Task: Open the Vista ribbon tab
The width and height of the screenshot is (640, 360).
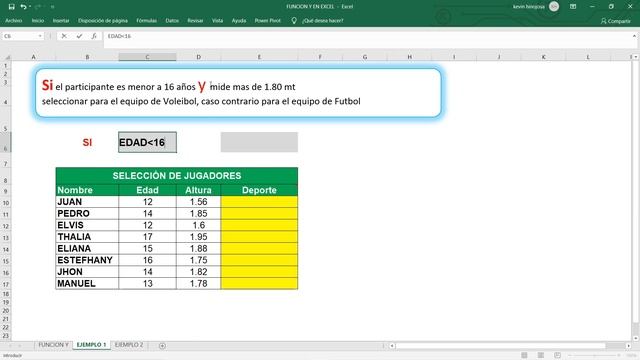Action: [217, 20]
